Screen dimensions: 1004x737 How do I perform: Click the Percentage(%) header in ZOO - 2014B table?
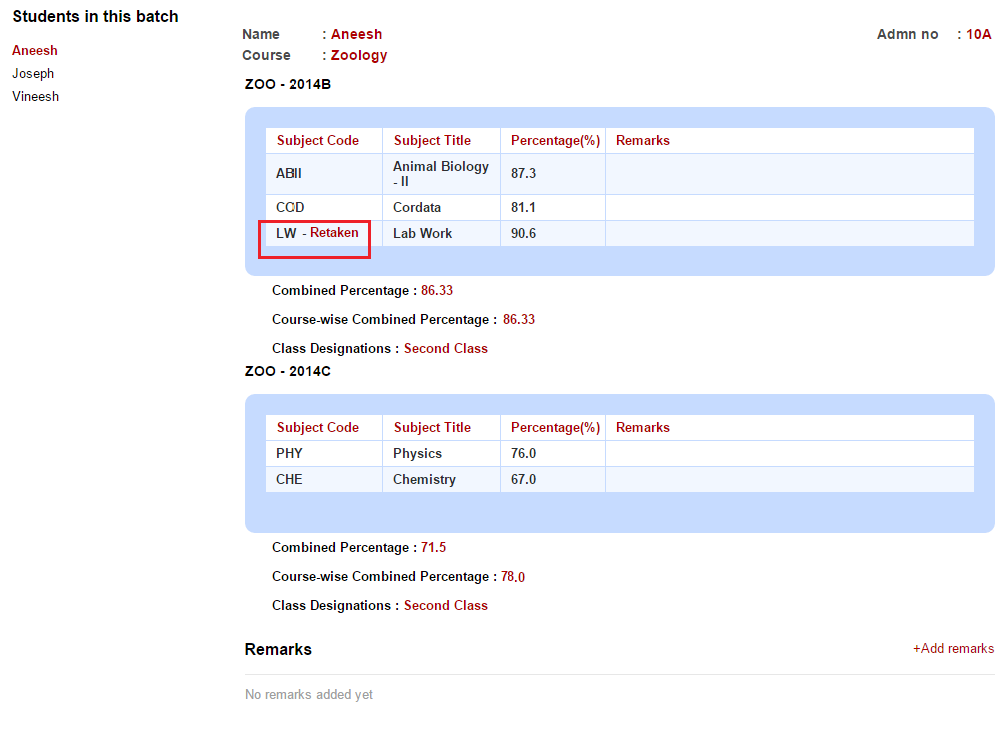click(x=555, y=140)
